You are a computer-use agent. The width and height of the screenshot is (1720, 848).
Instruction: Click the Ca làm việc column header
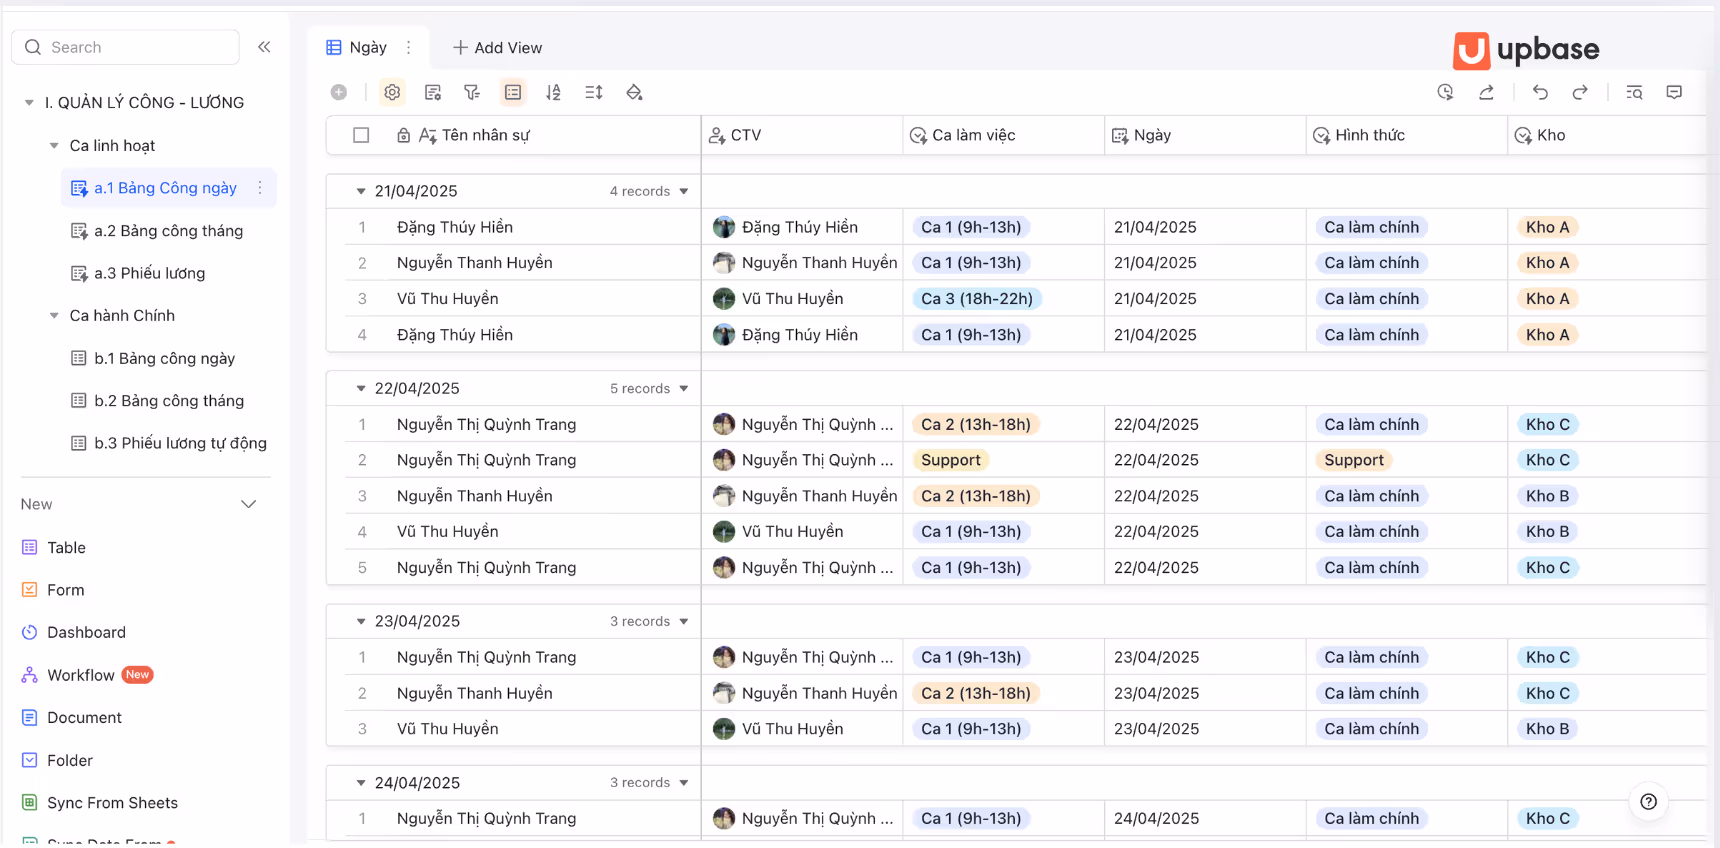(1004, 135)
